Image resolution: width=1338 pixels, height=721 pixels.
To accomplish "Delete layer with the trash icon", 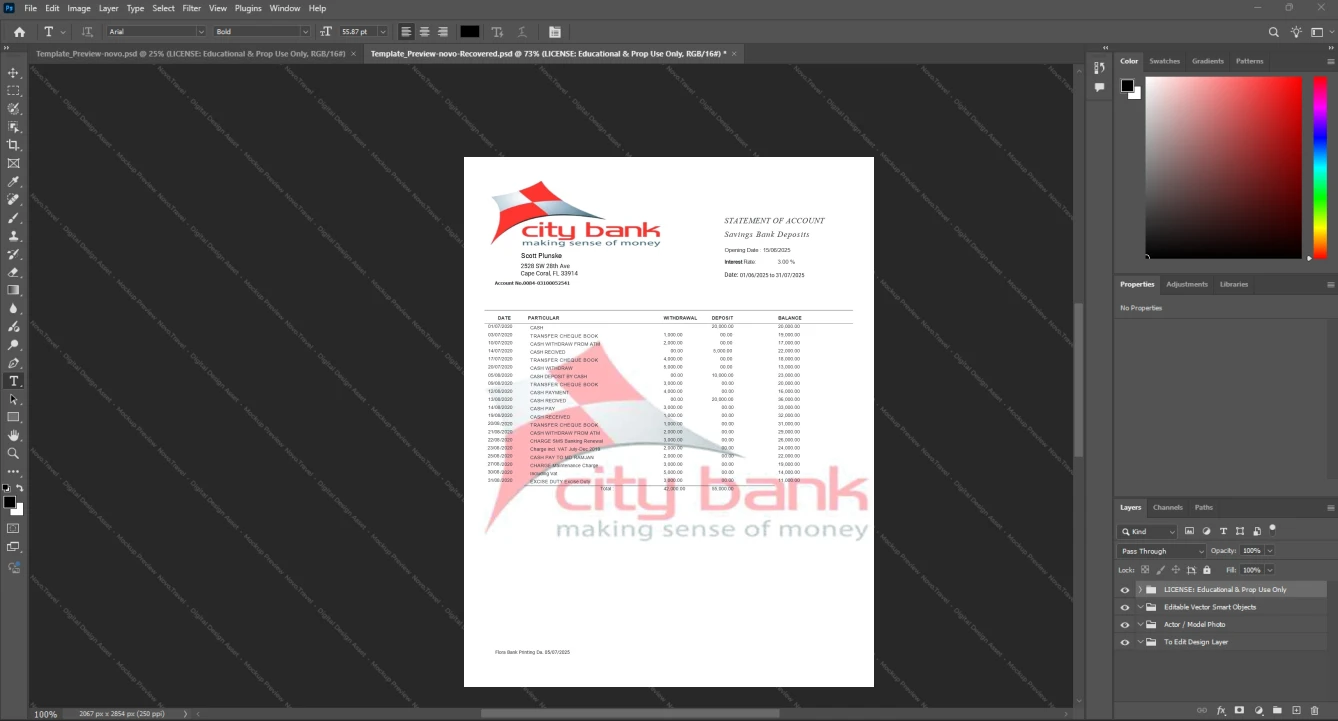I will (1315, 710).
